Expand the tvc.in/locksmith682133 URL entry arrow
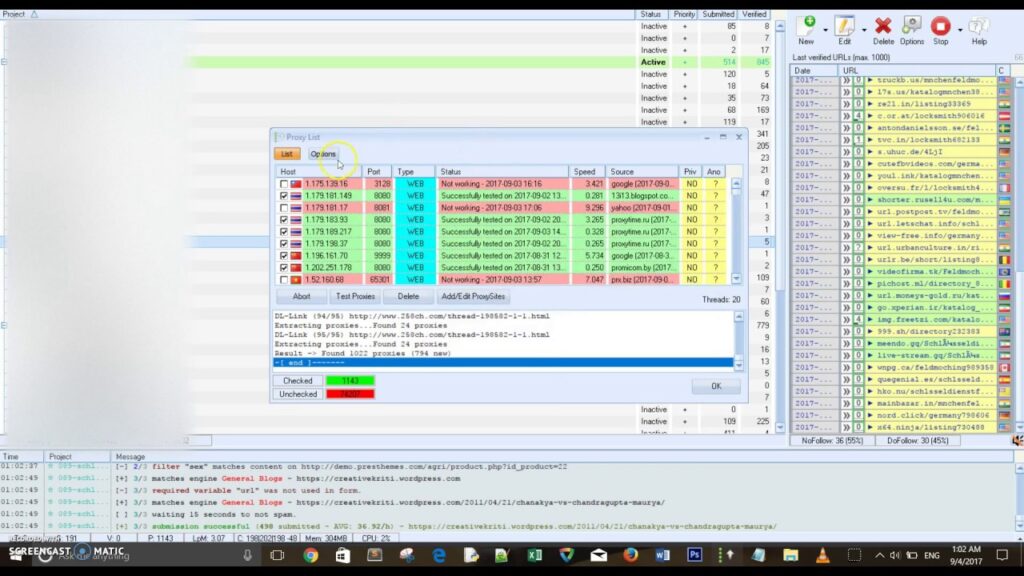The image size is (1024, 576). pos(870,140)
